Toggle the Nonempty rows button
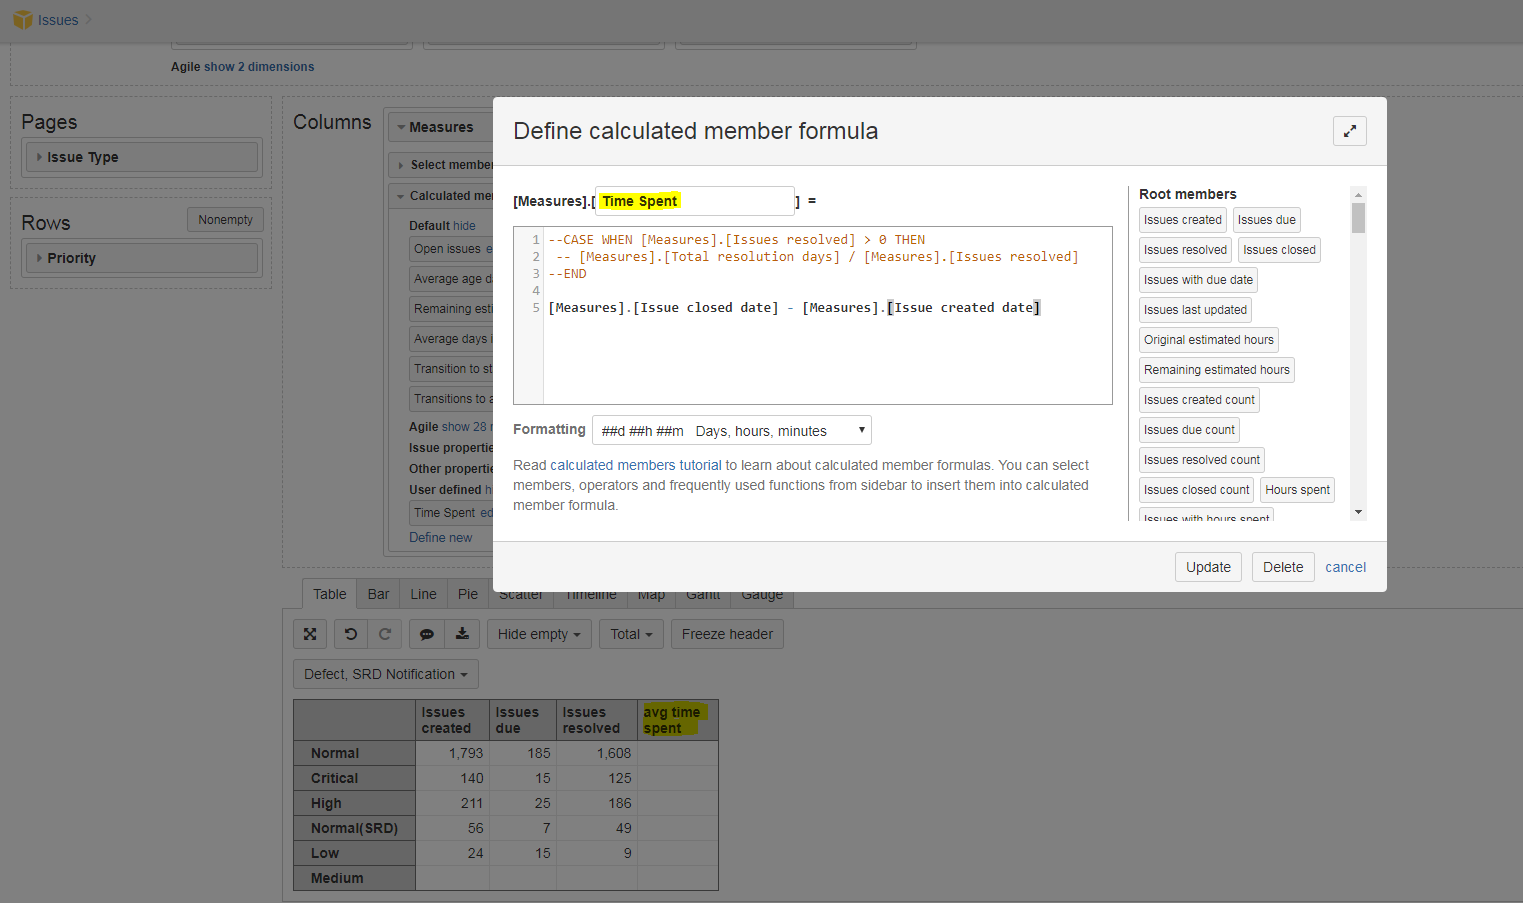This screenshot has width=1523, height=903. coord(225,220)
